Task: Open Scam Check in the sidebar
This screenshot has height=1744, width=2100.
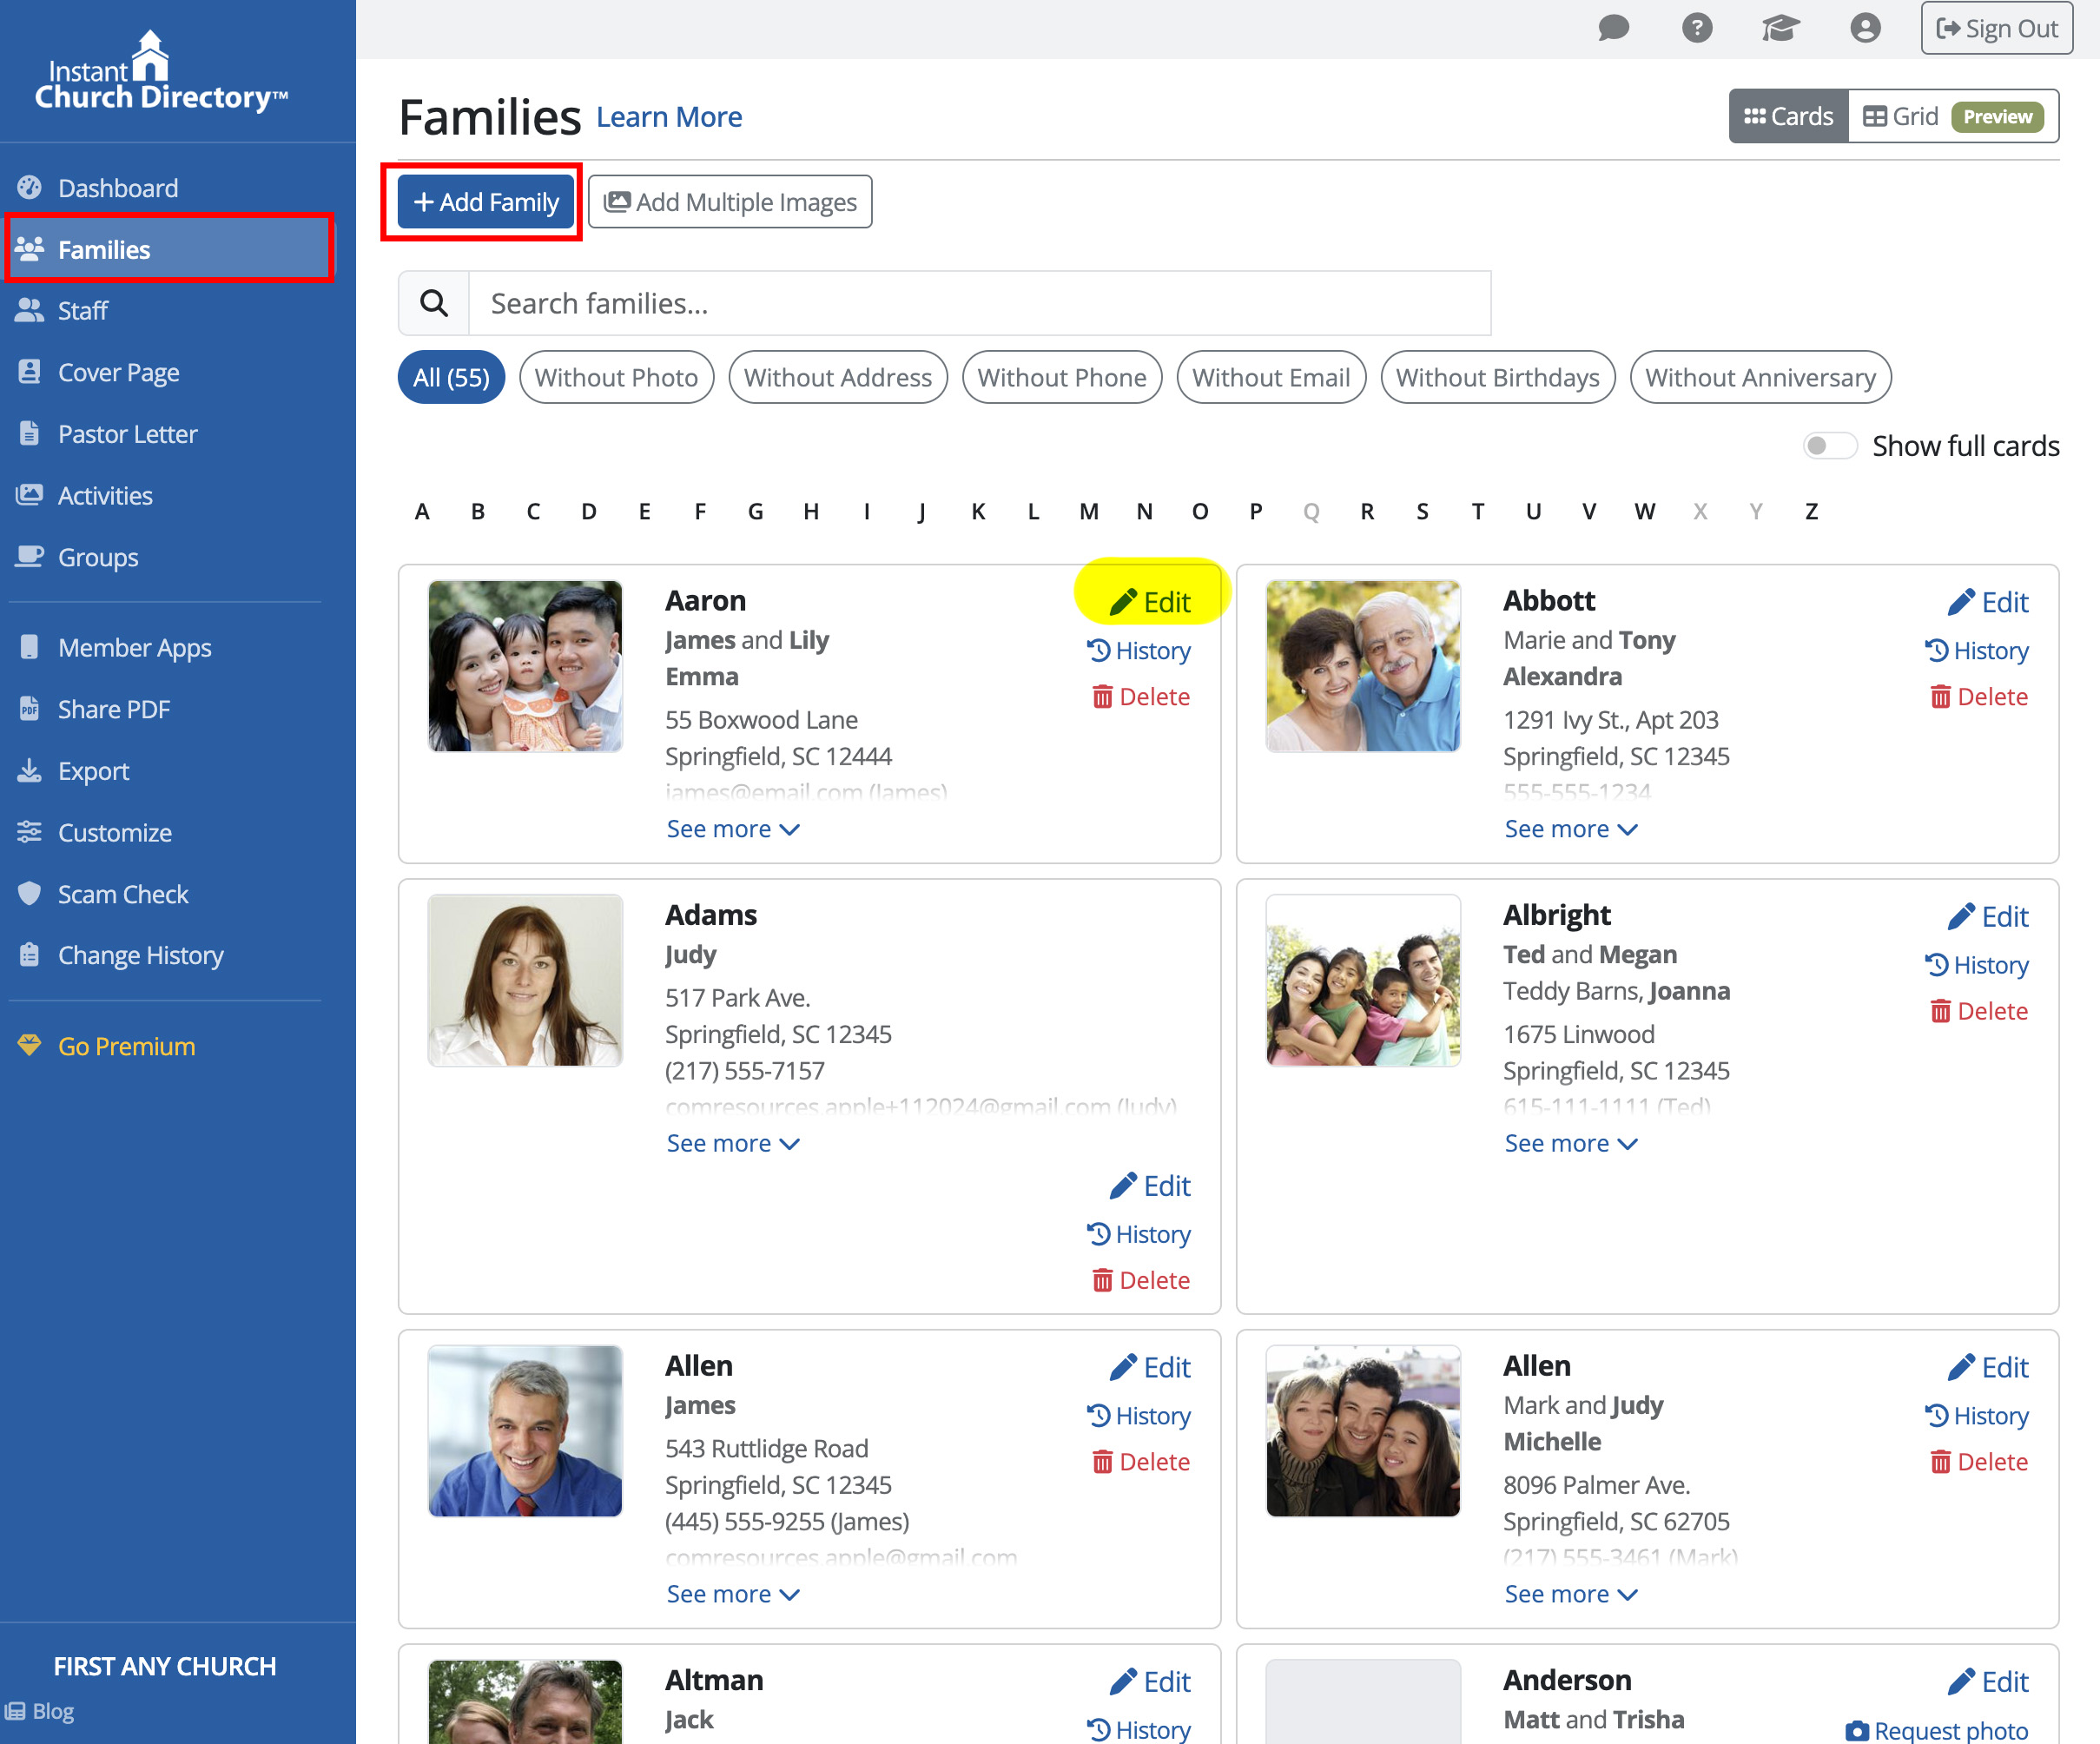Action: pos(123,894)
